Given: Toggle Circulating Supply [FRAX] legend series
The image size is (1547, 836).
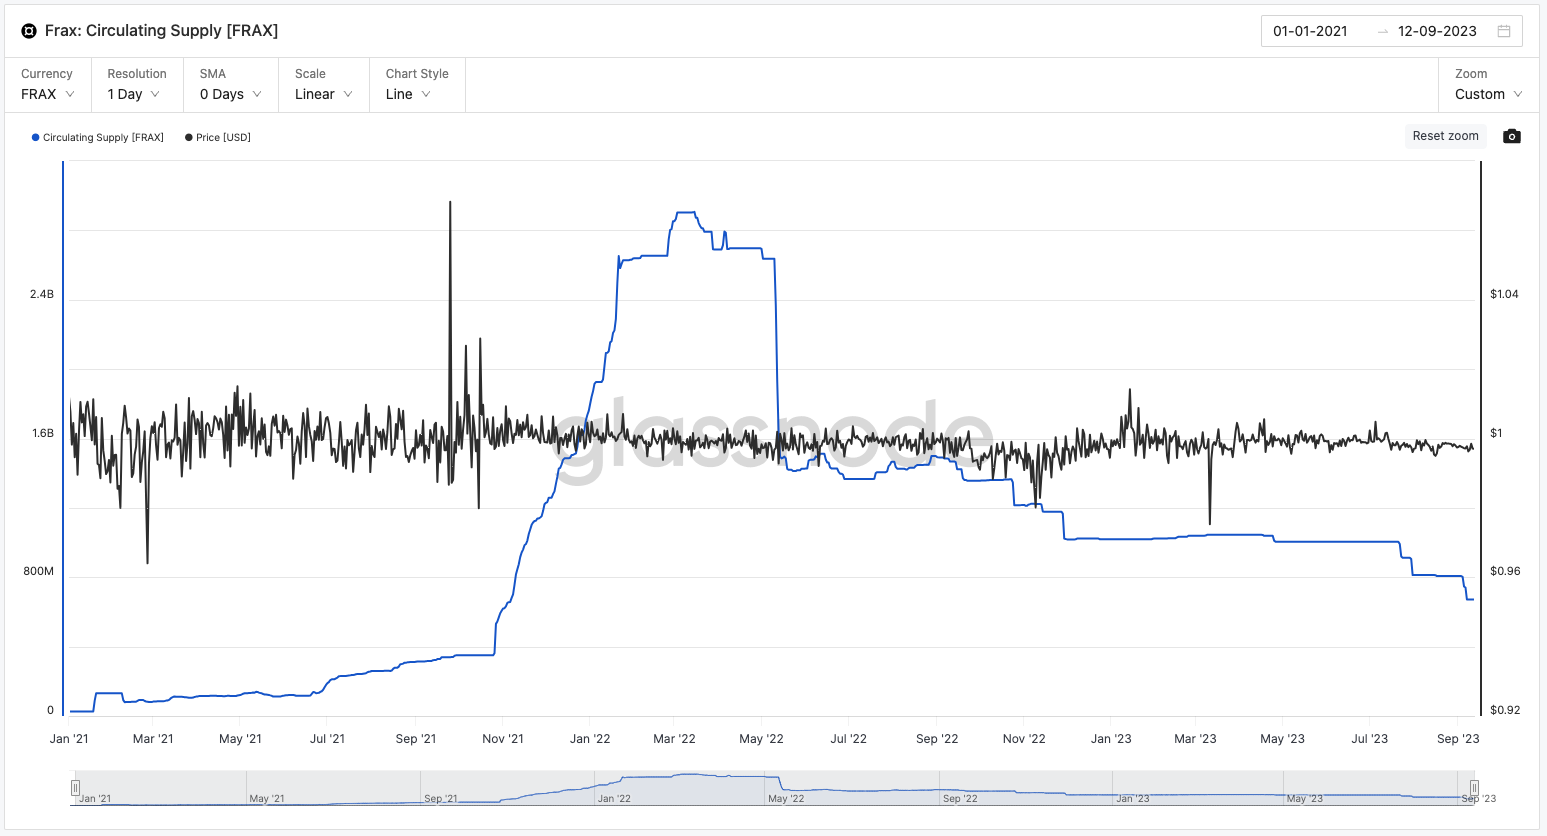Looking at the screenshot, I should click(98, 137).
